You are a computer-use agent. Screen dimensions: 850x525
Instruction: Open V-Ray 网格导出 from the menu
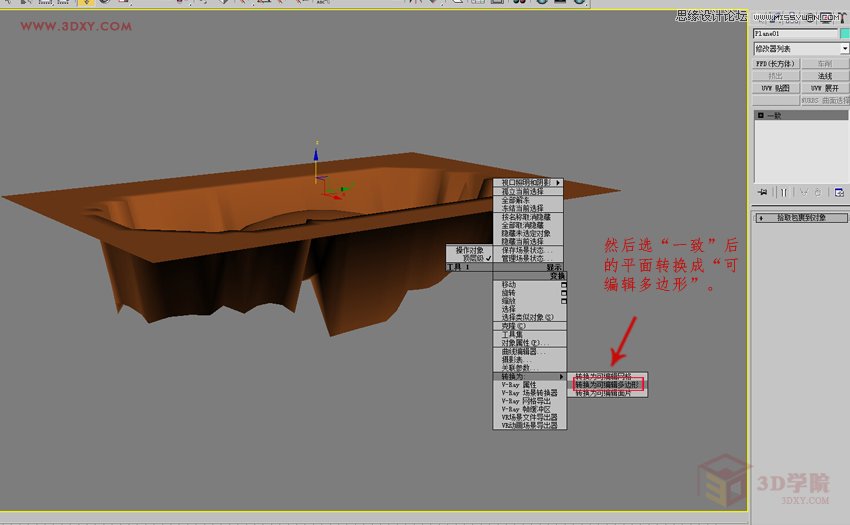click(530, 401)
